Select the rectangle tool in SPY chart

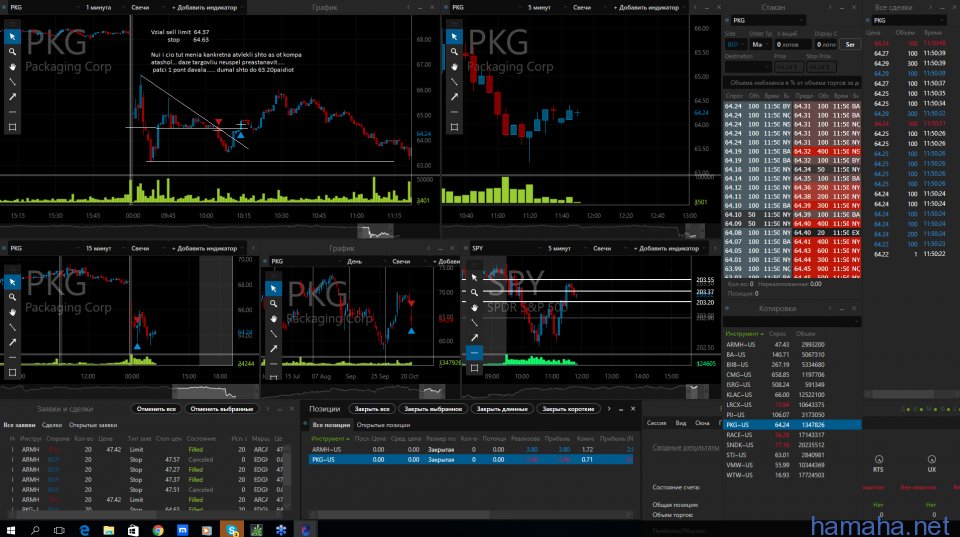pos(474,368)
